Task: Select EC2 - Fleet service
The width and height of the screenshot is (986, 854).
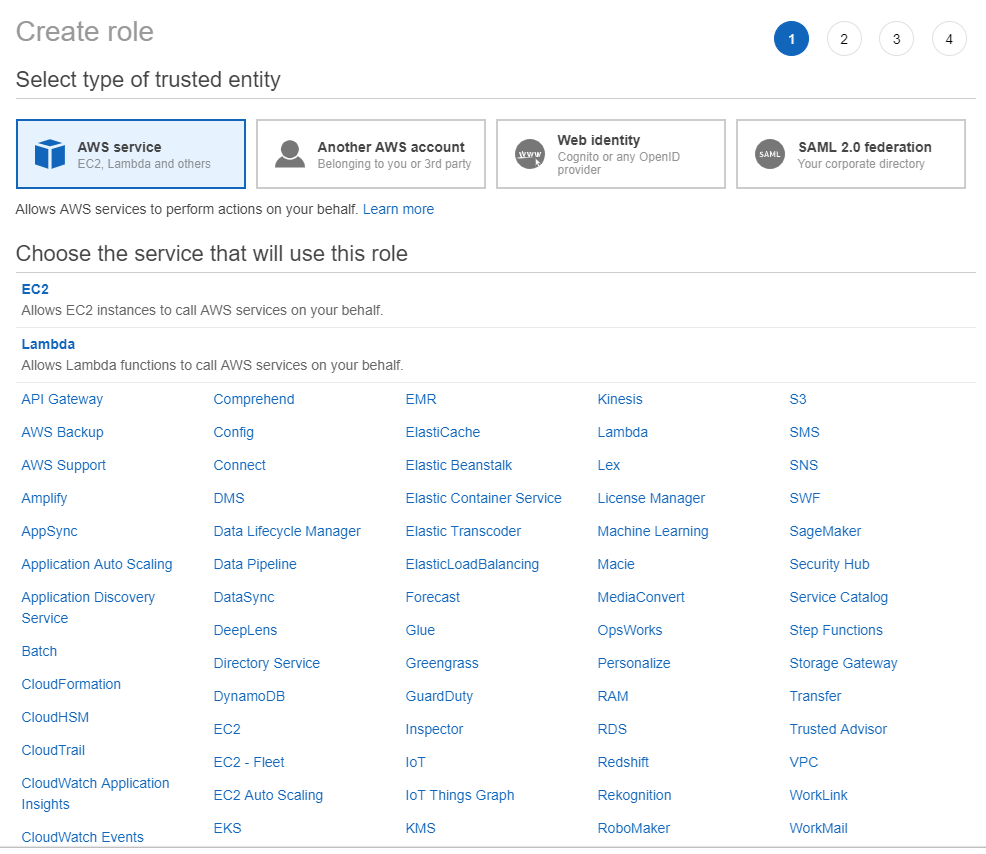Action: tap(248, 763)
